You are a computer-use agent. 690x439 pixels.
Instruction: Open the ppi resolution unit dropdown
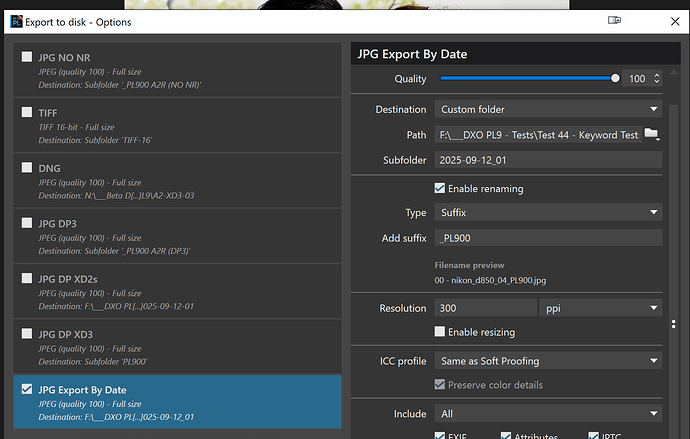pyautogui.click(x=600, y=308)
